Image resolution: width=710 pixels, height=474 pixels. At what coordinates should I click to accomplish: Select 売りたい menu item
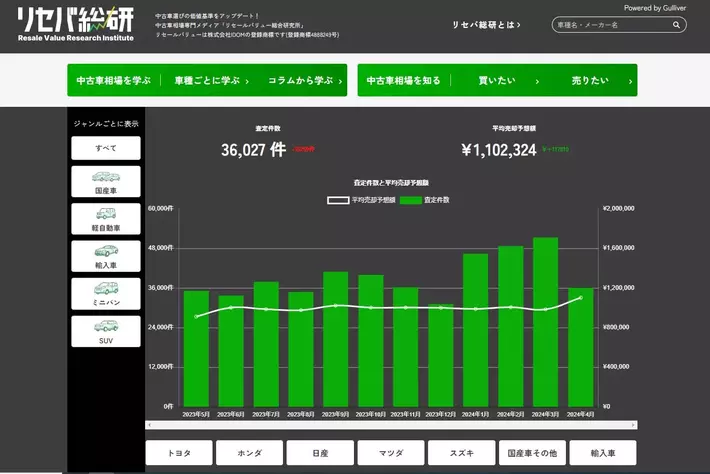590,81
